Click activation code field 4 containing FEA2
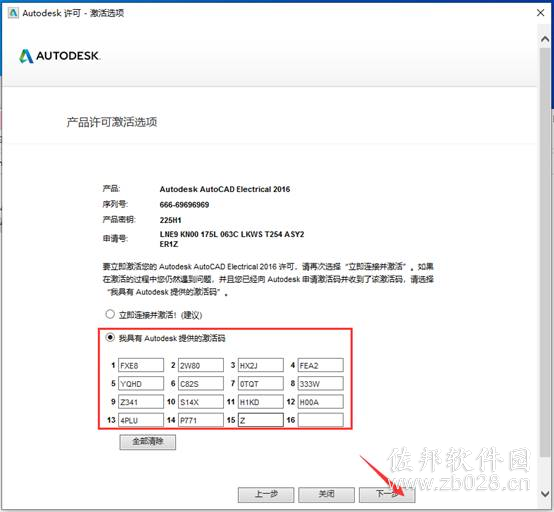Screen dimensions: 554x512 tap(320, 365)
